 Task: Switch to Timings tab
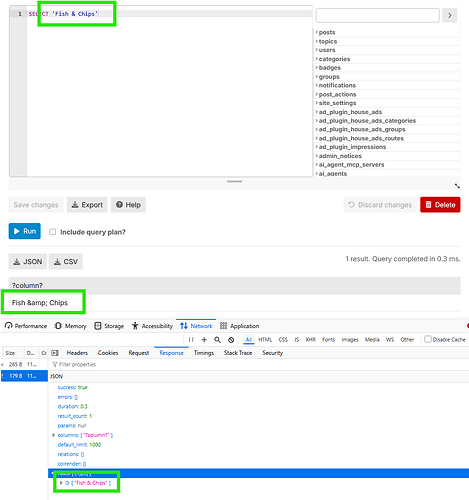(204, 353)
